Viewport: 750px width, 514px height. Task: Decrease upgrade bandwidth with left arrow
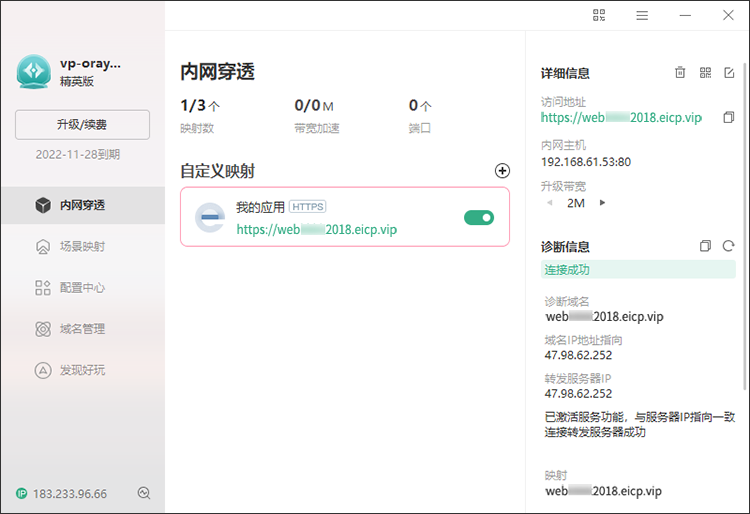(548, 203)
